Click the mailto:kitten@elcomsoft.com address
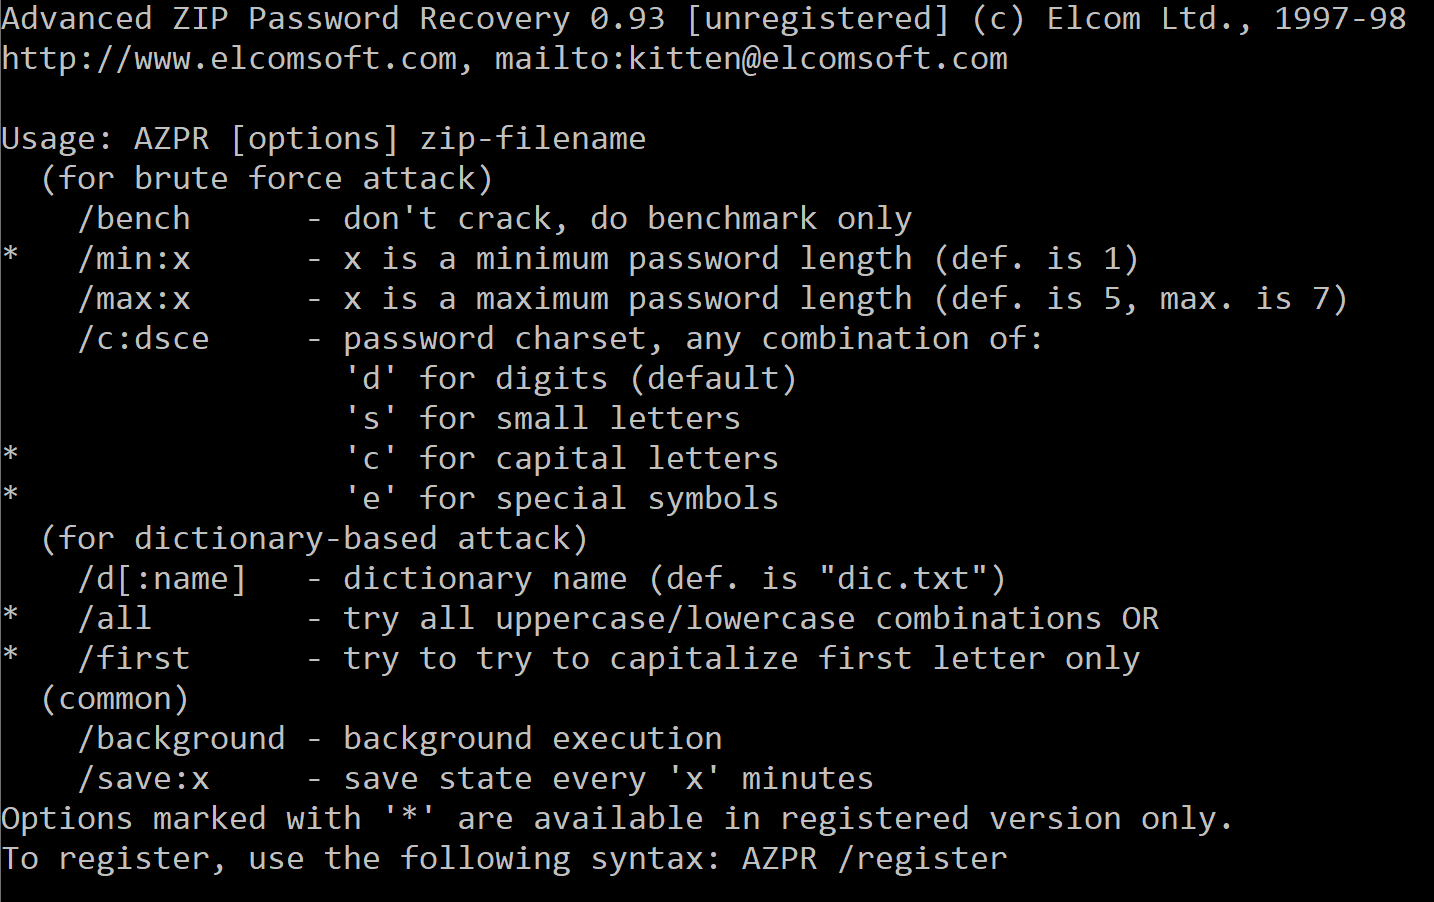This screenshot has height=902, width=1434. 751,59
